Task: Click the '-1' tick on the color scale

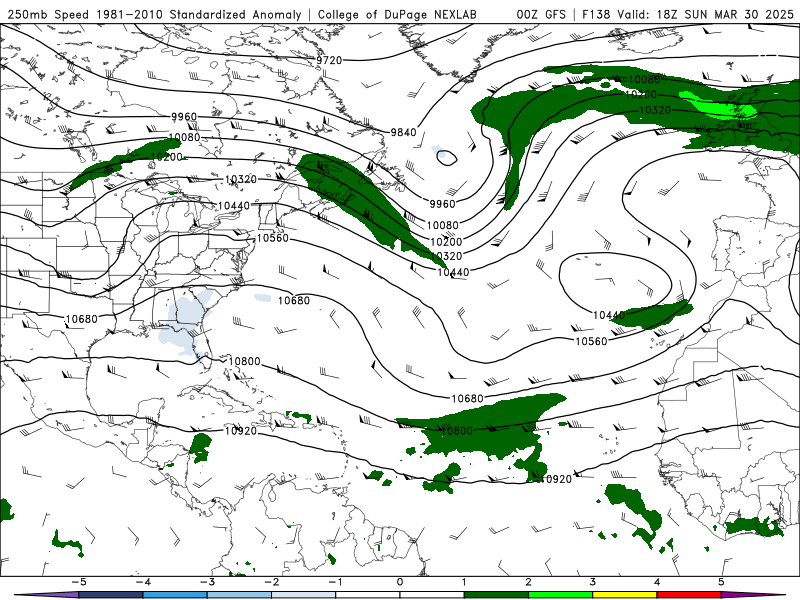Action: coord(335,582)
